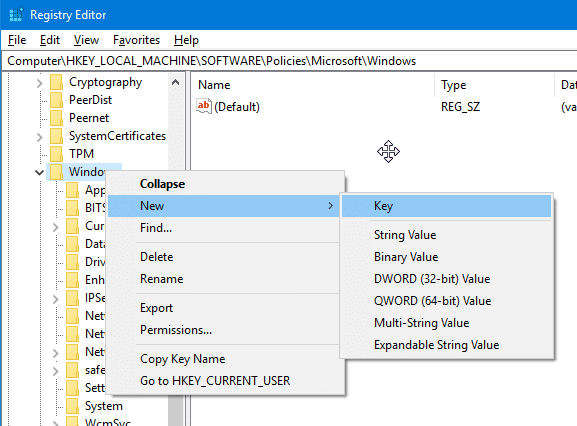Click the Peernet folder icon
The image size is (577, 426).
click(x=56, y=118)
